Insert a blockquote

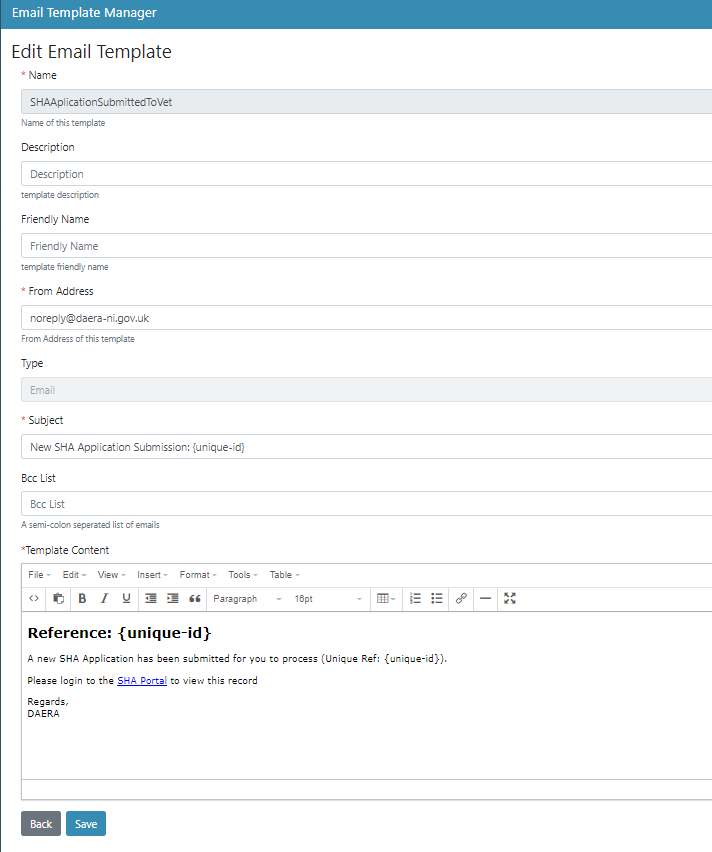point(195,599)
